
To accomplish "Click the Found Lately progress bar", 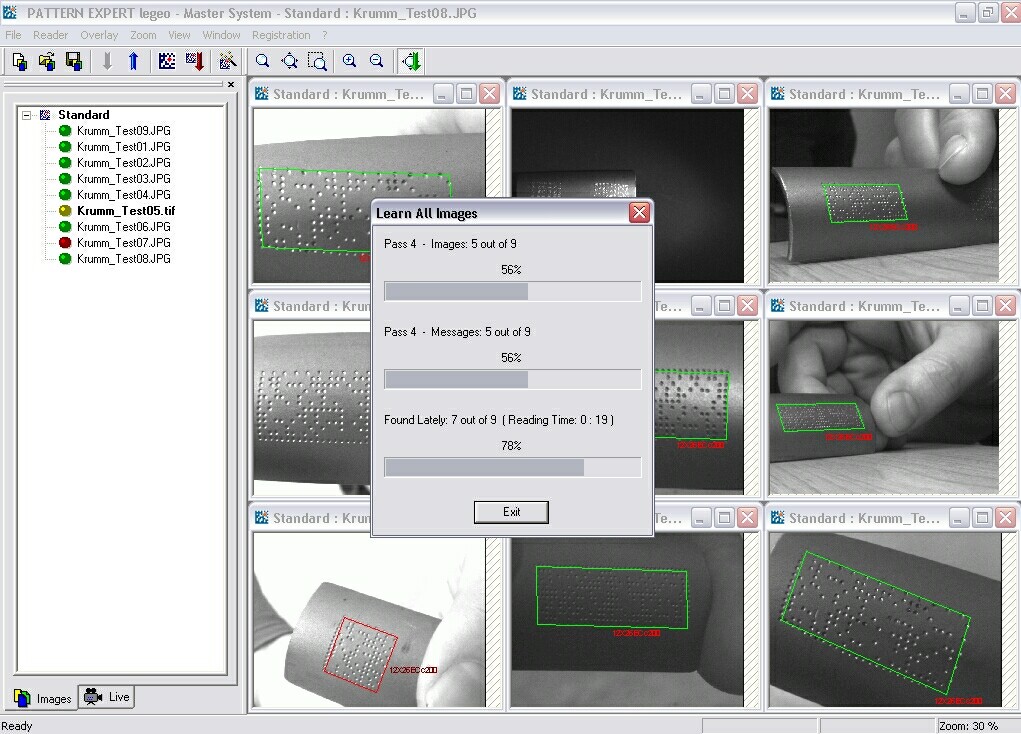I will point(512,467).
